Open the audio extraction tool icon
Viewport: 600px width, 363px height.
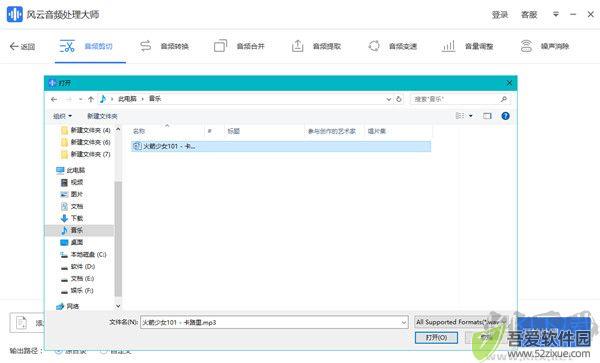(x=298, y=46)
